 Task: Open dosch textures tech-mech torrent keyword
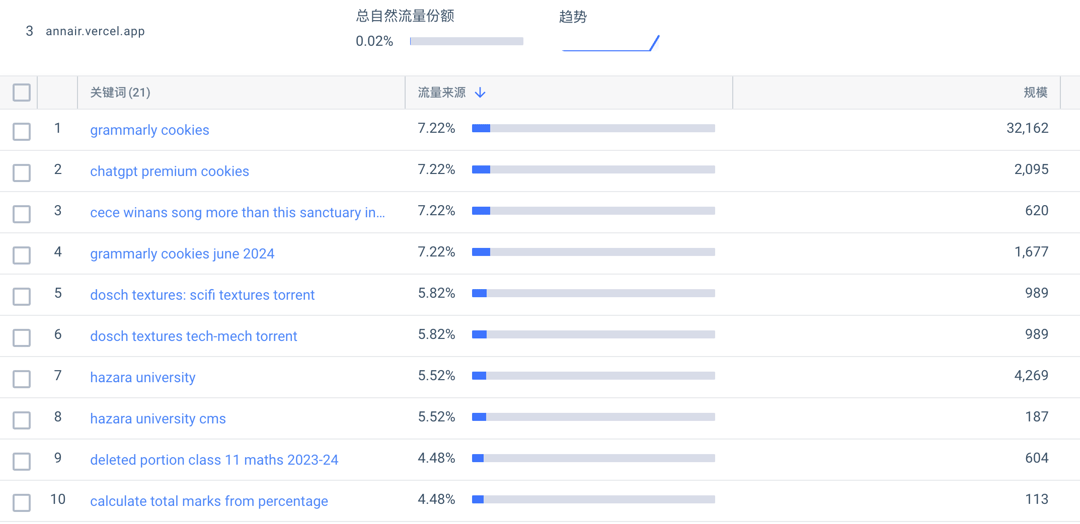coord(194,336)
